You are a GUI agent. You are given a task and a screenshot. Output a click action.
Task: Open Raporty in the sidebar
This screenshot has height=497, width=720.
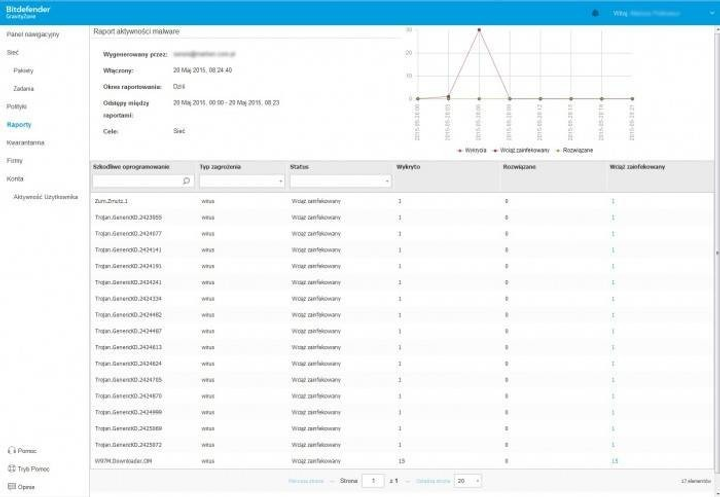pos(19,124)
